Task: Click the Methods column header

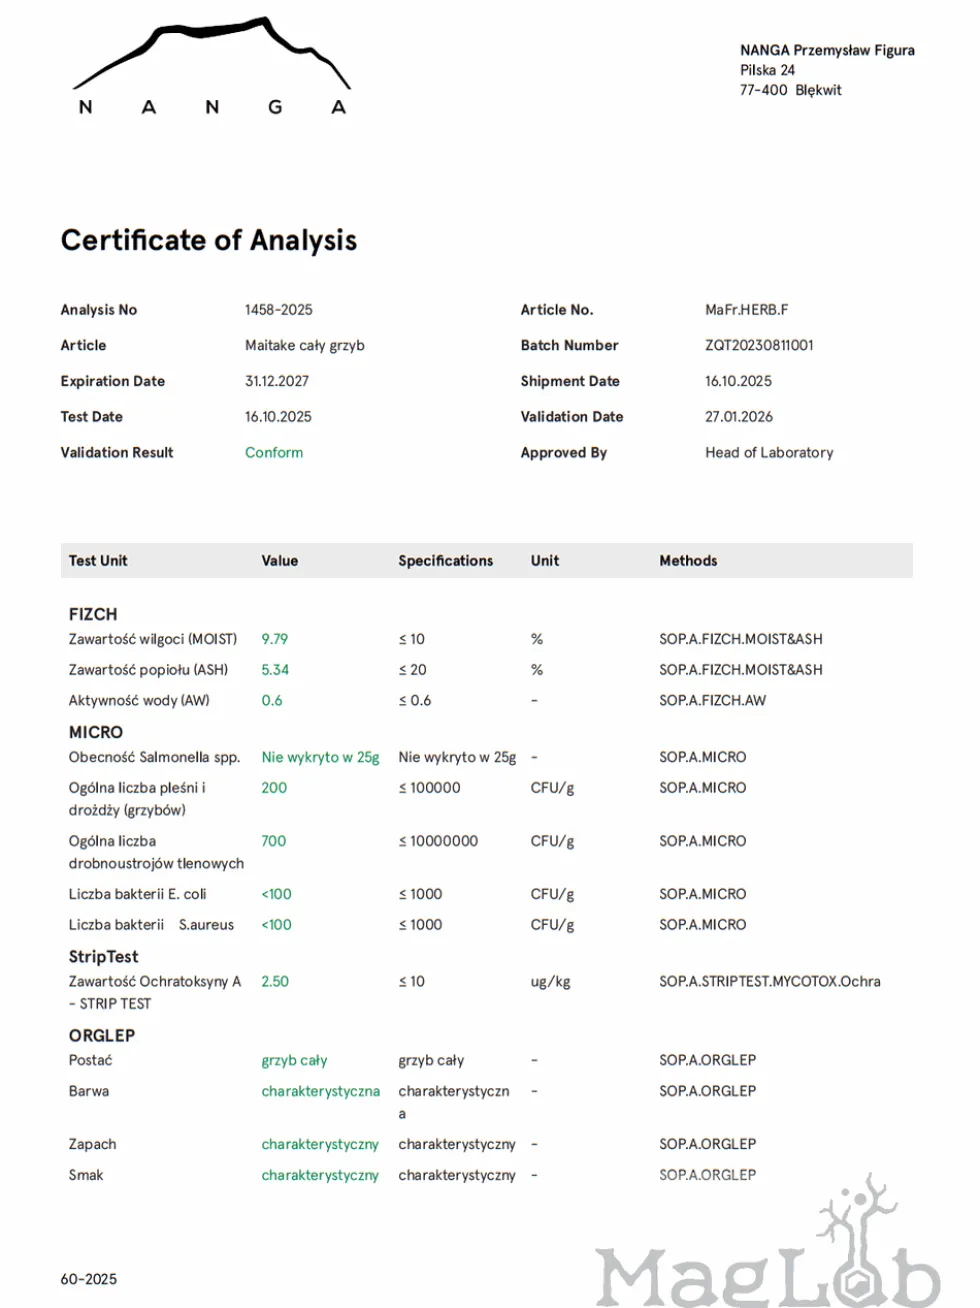Action: [x=688, y=561]
